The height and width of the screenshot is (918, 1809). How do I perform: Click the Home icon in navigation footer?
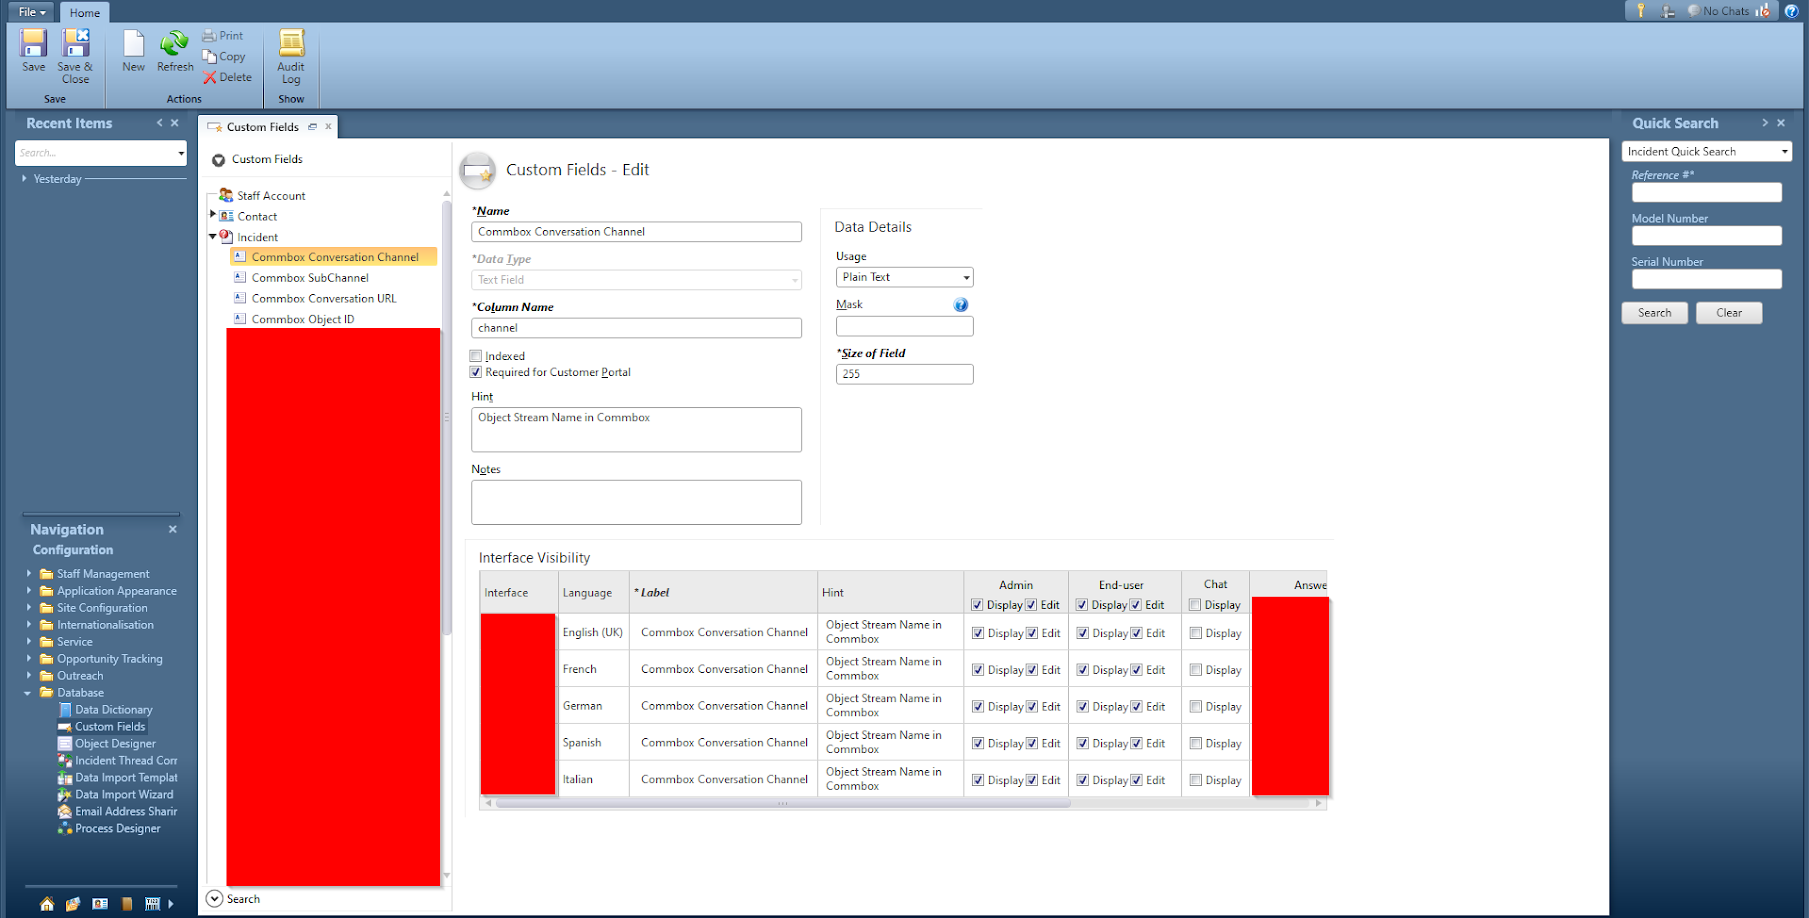[47, 904]
